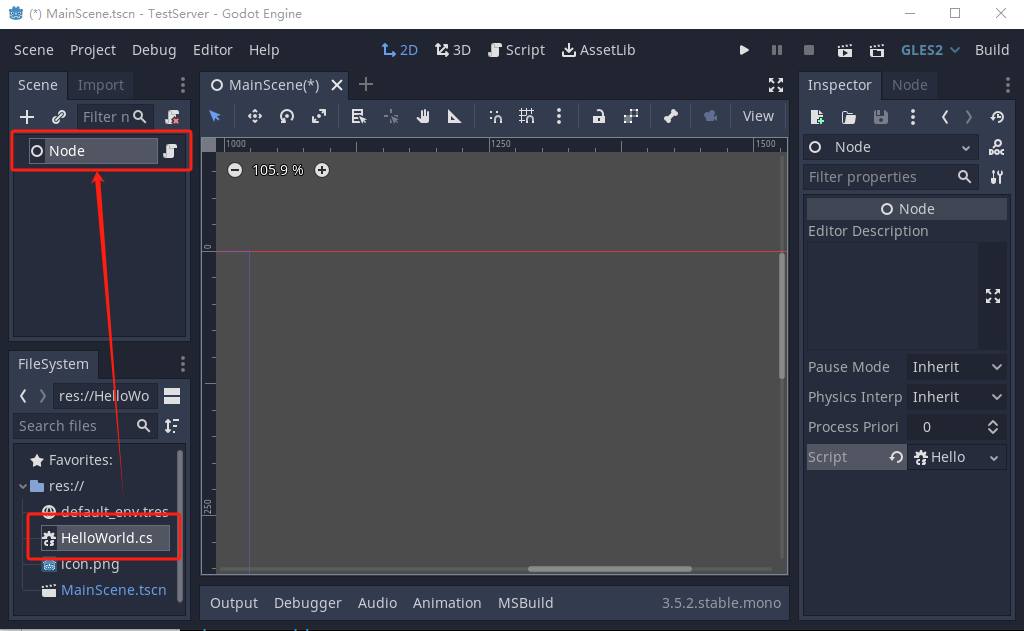This screenshot has width=1024, height=631.
Task: Switch to Script workspace
Action: [x=516, y=50]
